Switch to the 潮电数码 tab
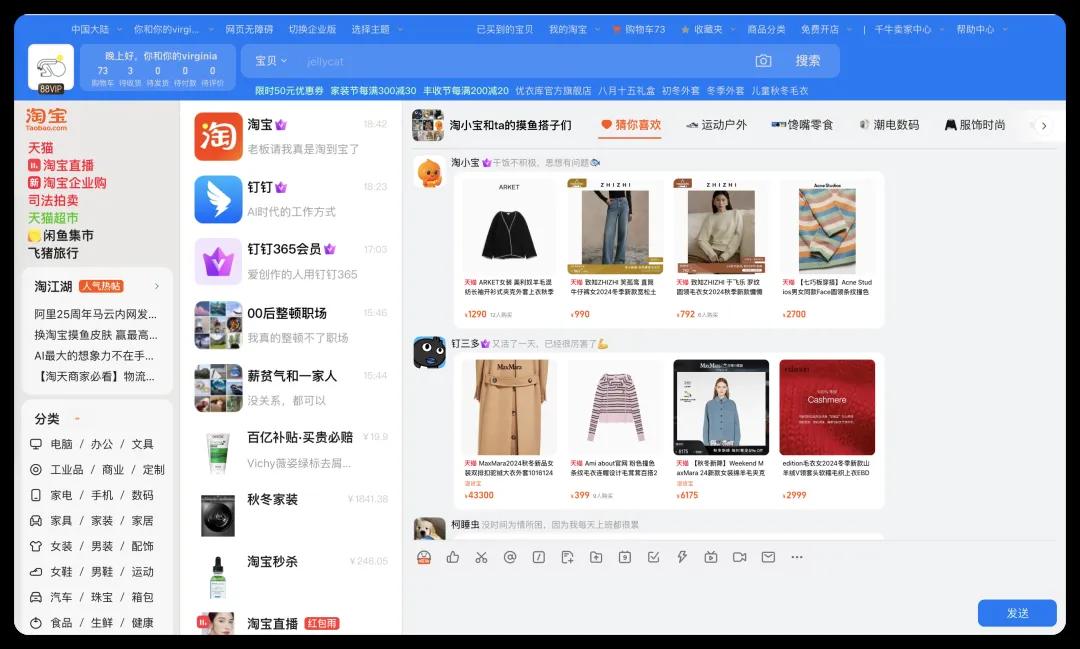 (889, 125)
